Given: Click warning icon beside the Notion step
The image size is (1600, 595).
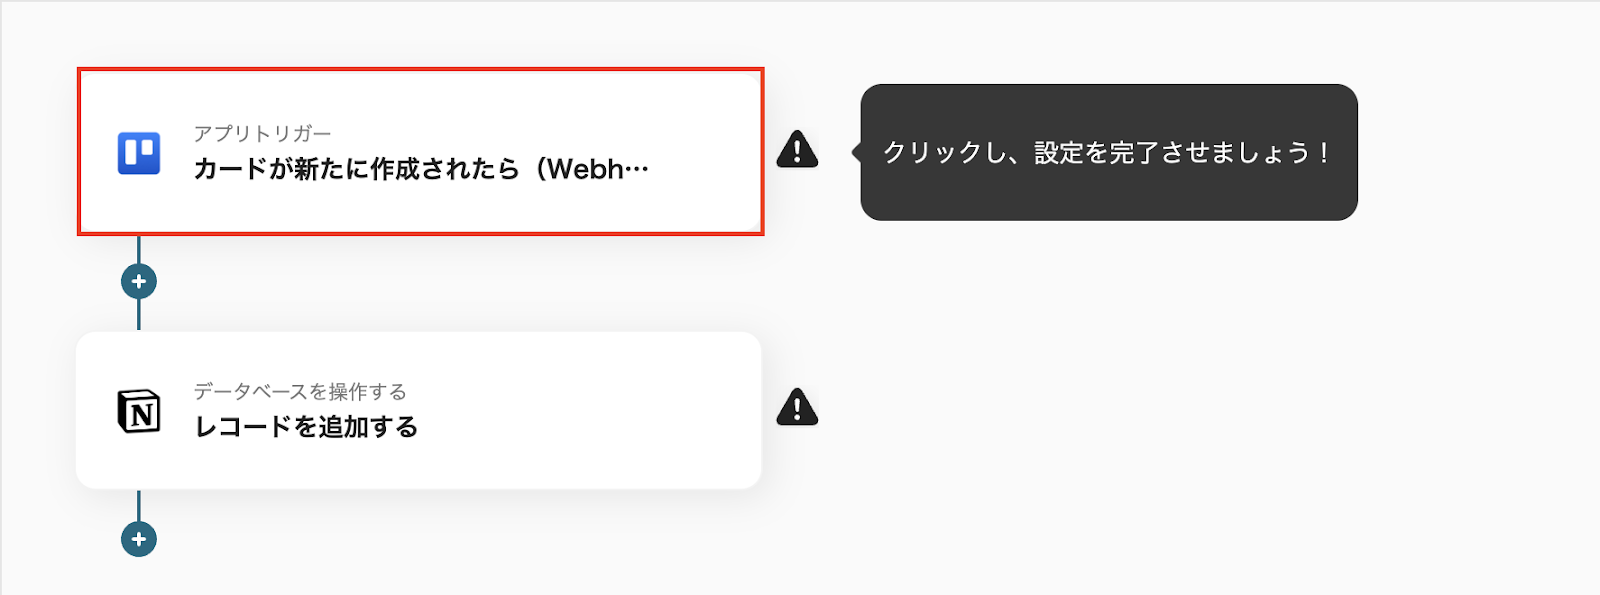Looking at the screenshot, I should [x=797, y=407].
